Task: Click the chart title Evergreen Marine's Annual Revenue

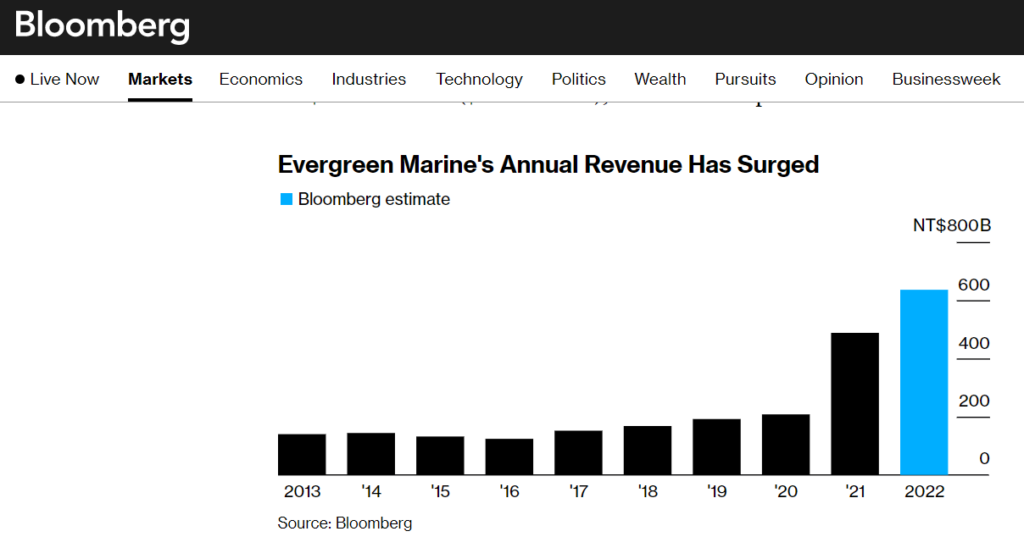Action: pos(548,165)
